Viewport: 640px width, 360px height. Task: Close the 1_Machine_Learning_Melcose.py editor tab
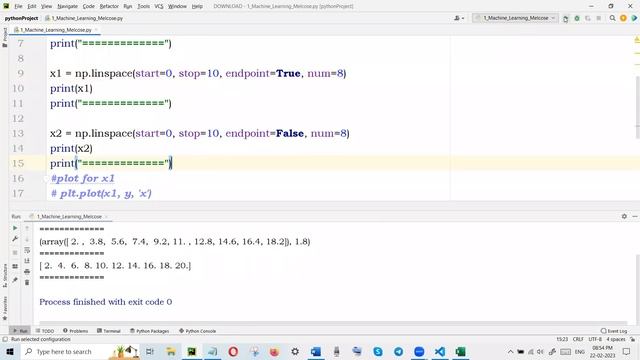click(x=96, y=30)
